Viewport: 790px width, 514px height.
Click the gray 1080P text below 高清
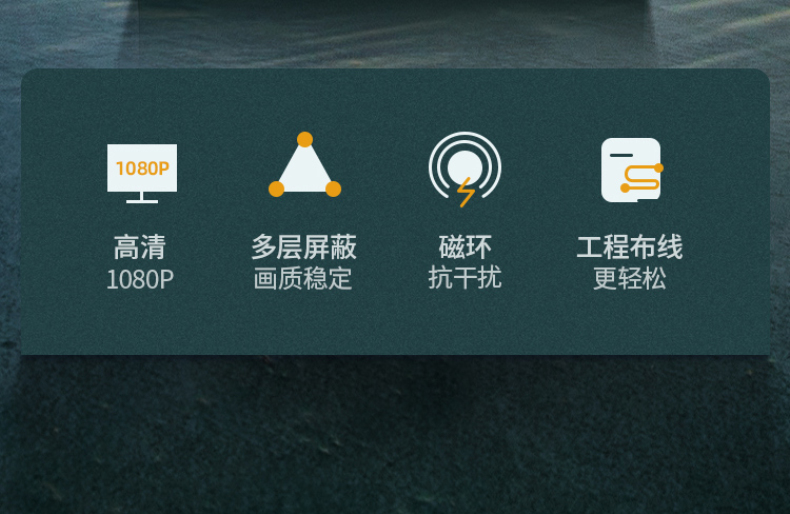click(x=140, y=279)
